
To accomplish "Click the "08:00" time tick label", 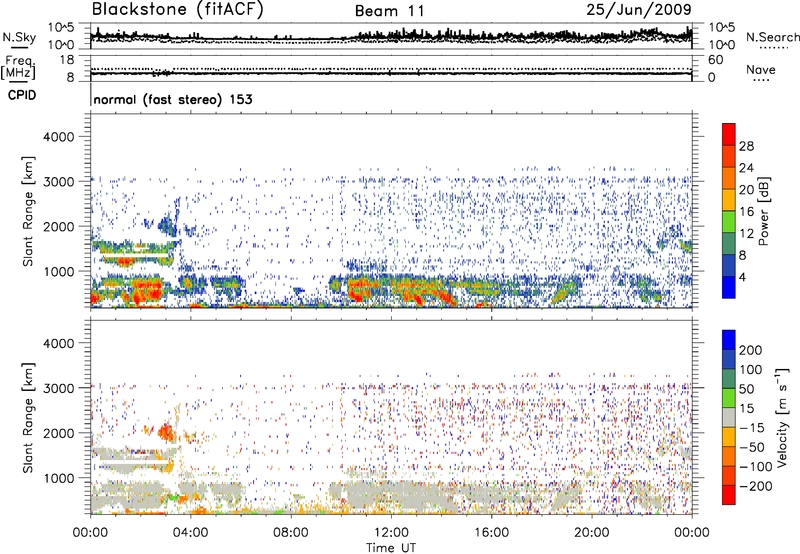I will click(x=291, y=533).
